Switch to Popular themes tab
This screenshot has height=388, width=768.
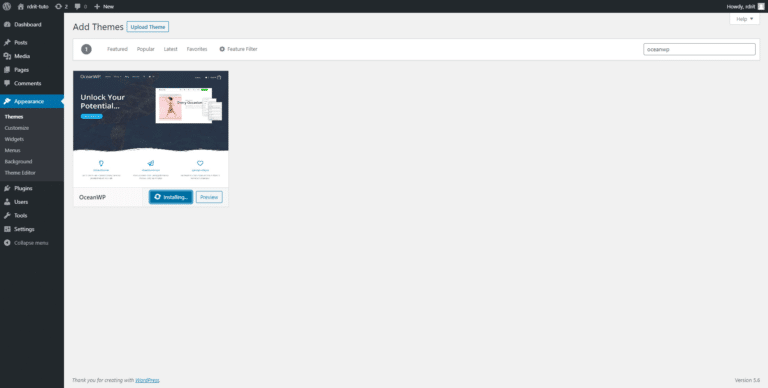pyautogui.click(x=145, y=49)
